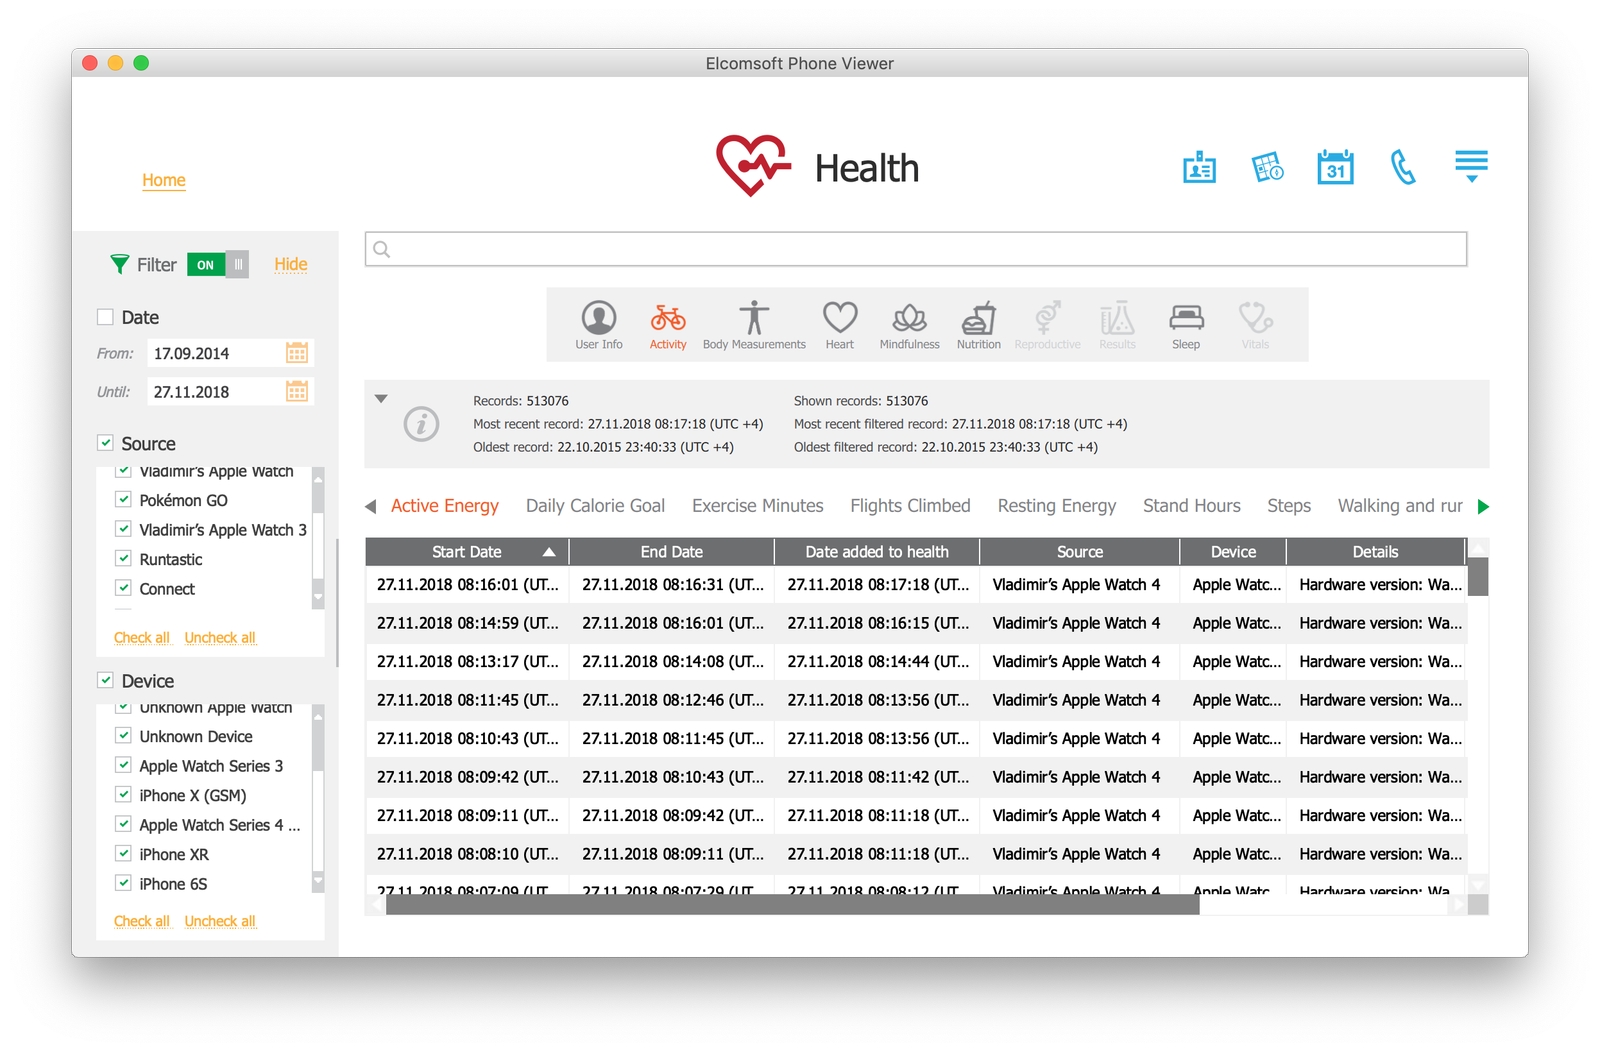Switch to the Resting Energy tab
The height and width of the screenshot is (1052, 1600).
tap(1056, 506)
